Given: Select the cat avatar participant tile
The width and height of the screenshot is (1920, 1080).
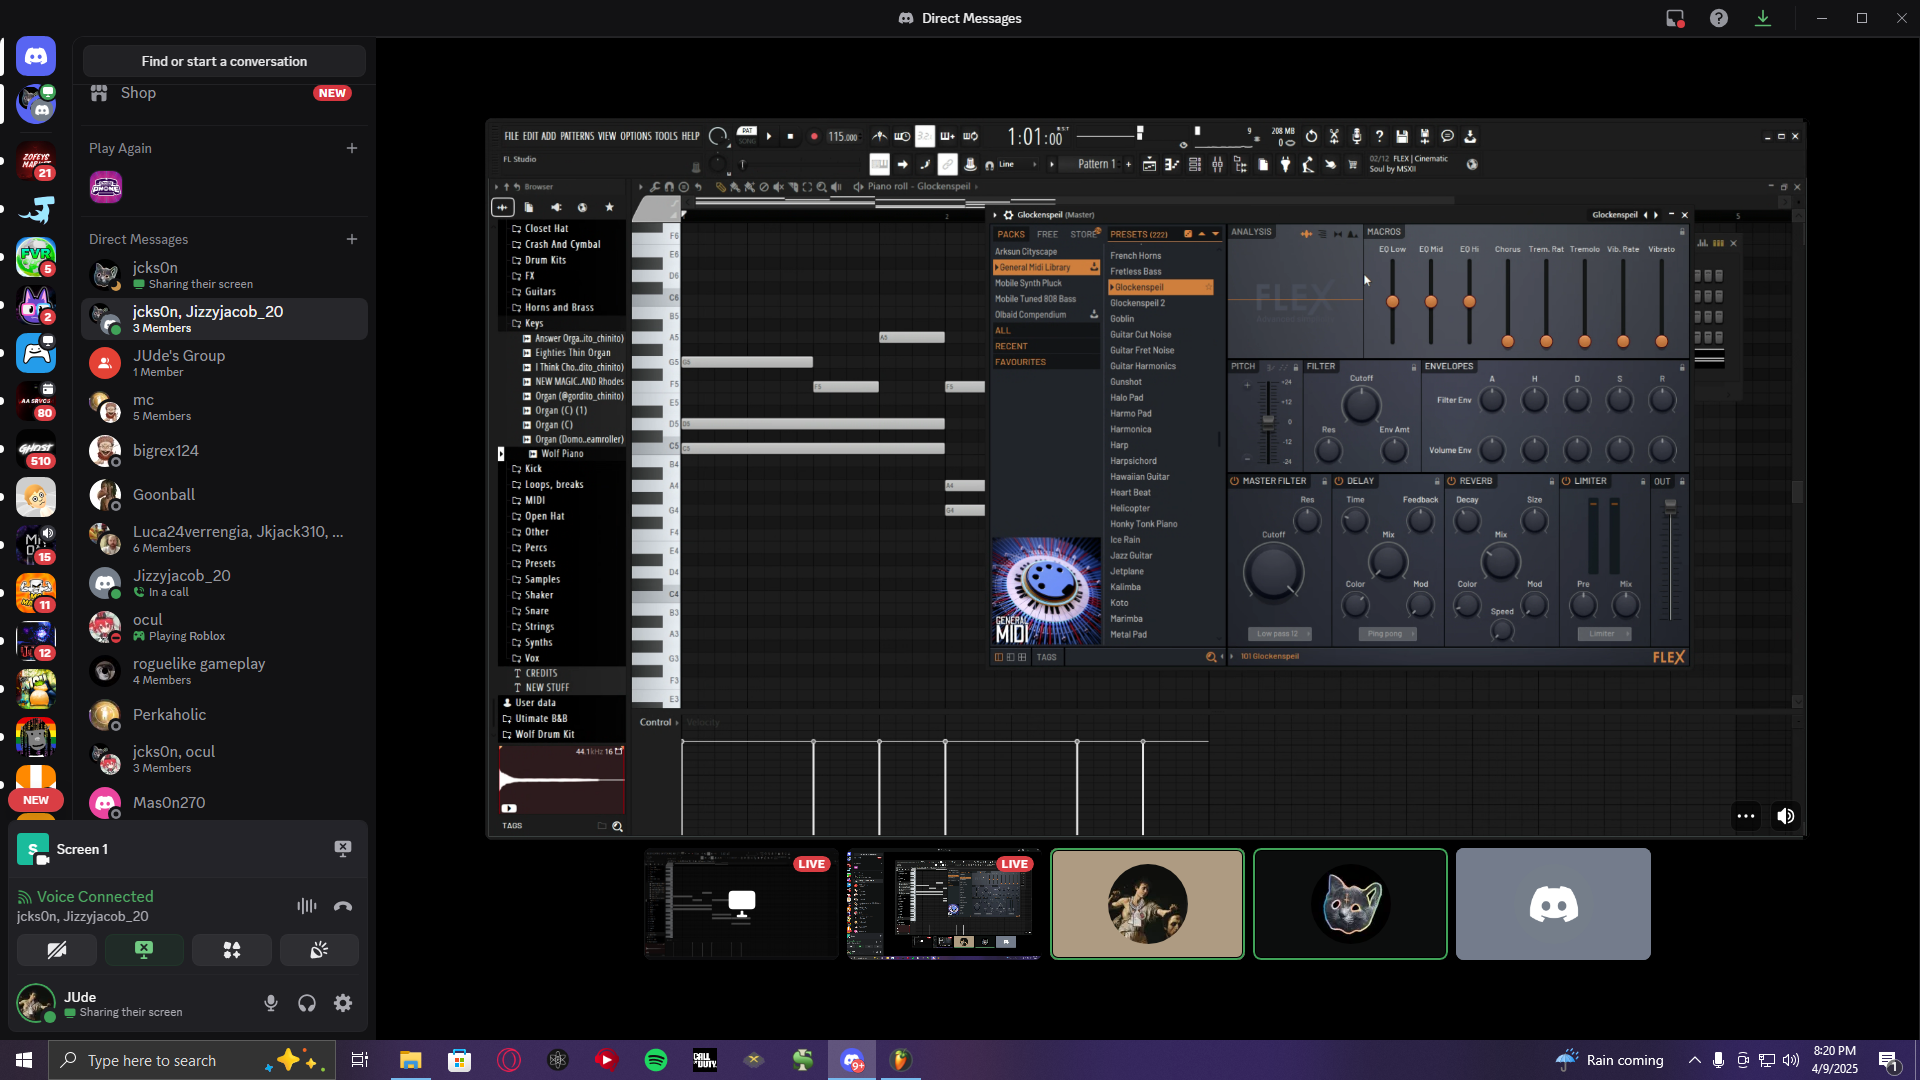Looking at the screenshot, I should coord(1349,904).
